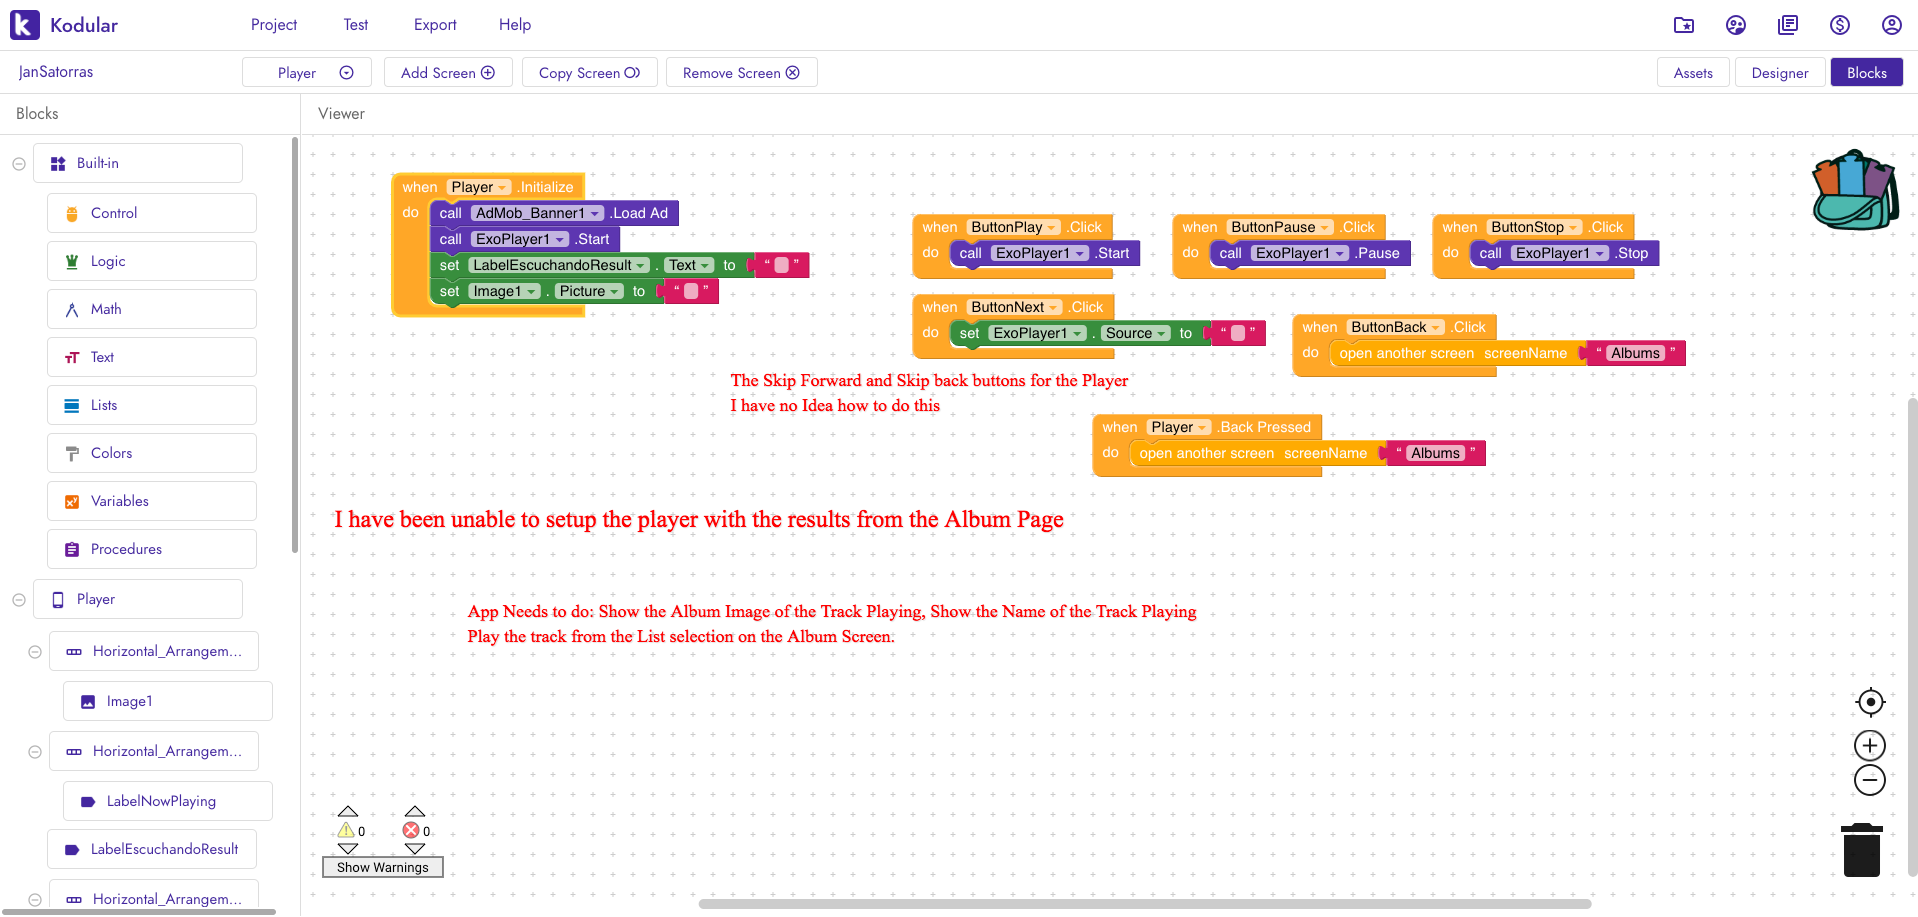
Task: Click the trash can icon
Action: point(1861,850)
